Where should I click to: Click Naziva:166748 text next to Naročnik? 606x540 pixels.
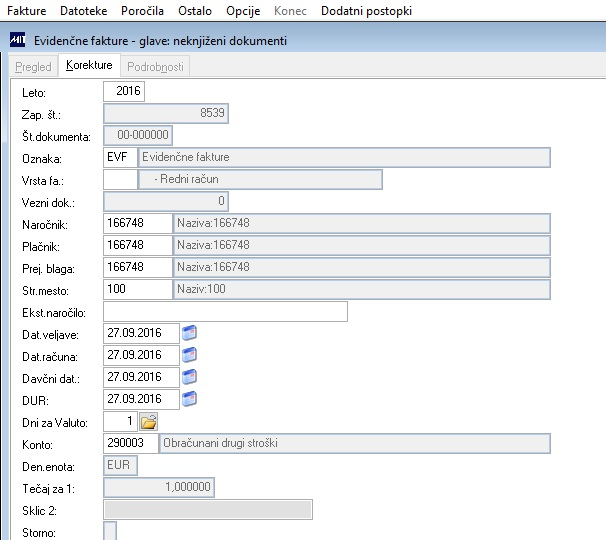point(213,223)
